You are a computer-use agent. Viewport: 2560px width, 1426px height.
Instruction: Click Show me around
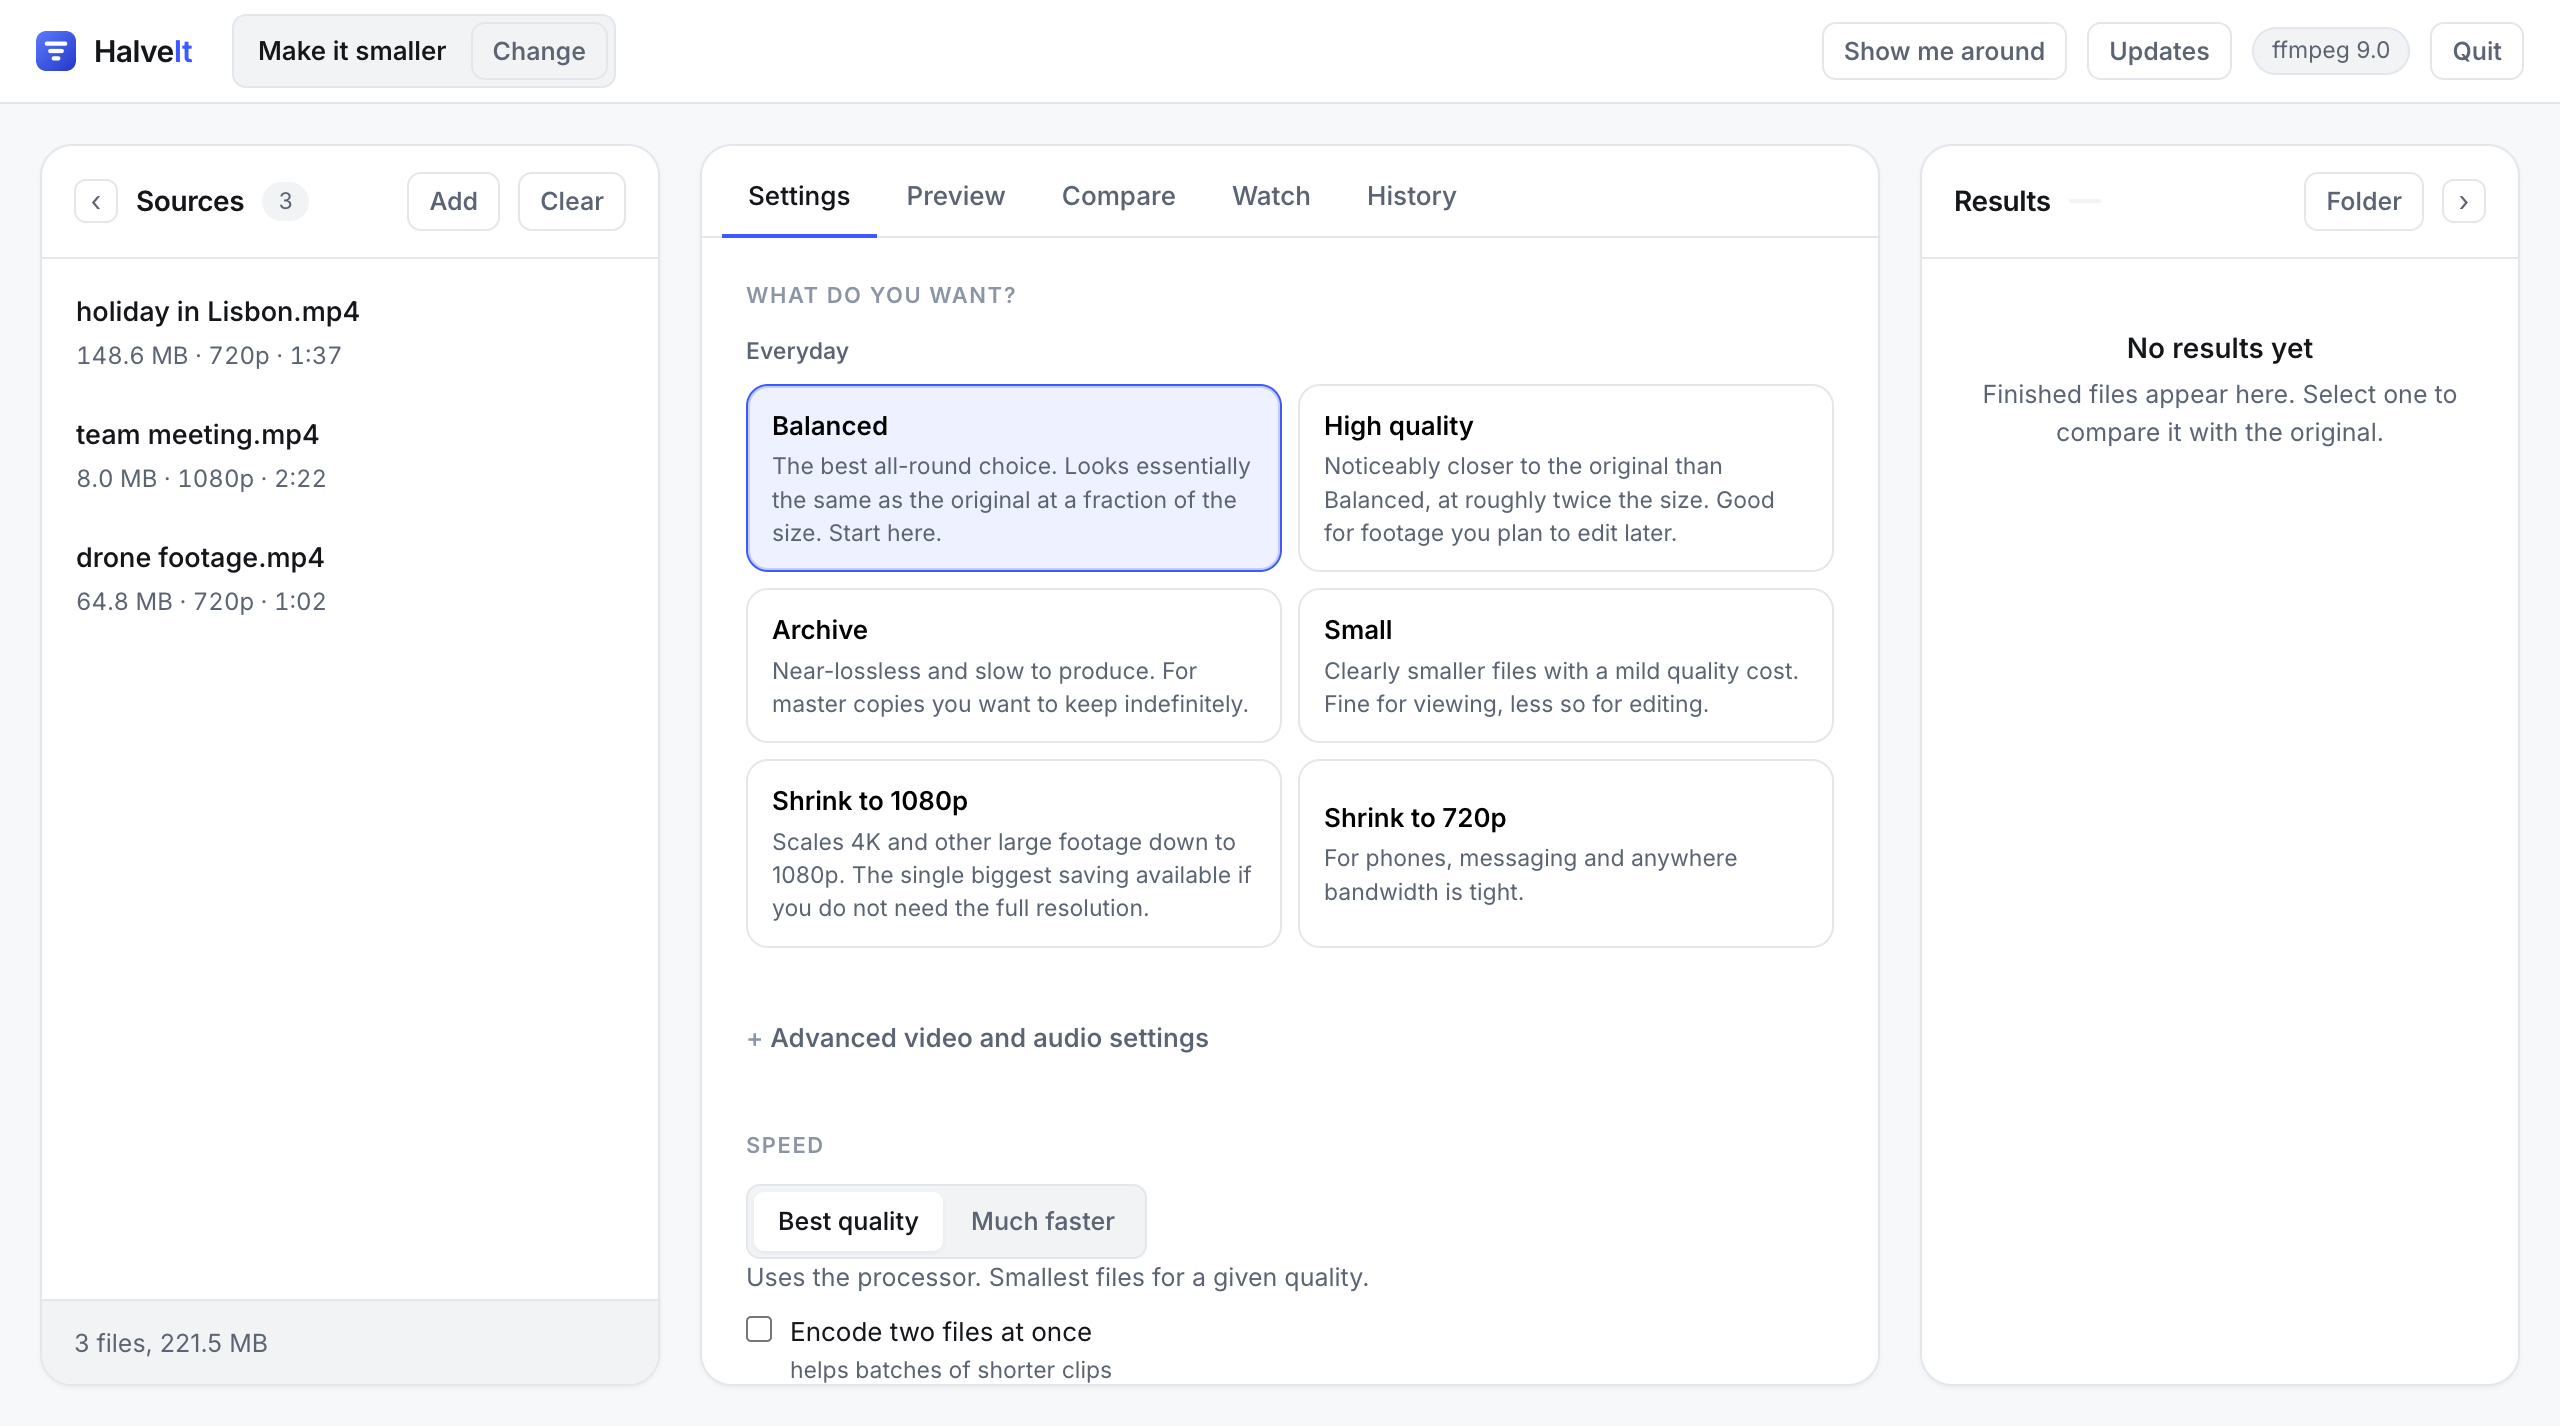(1944, 51)
